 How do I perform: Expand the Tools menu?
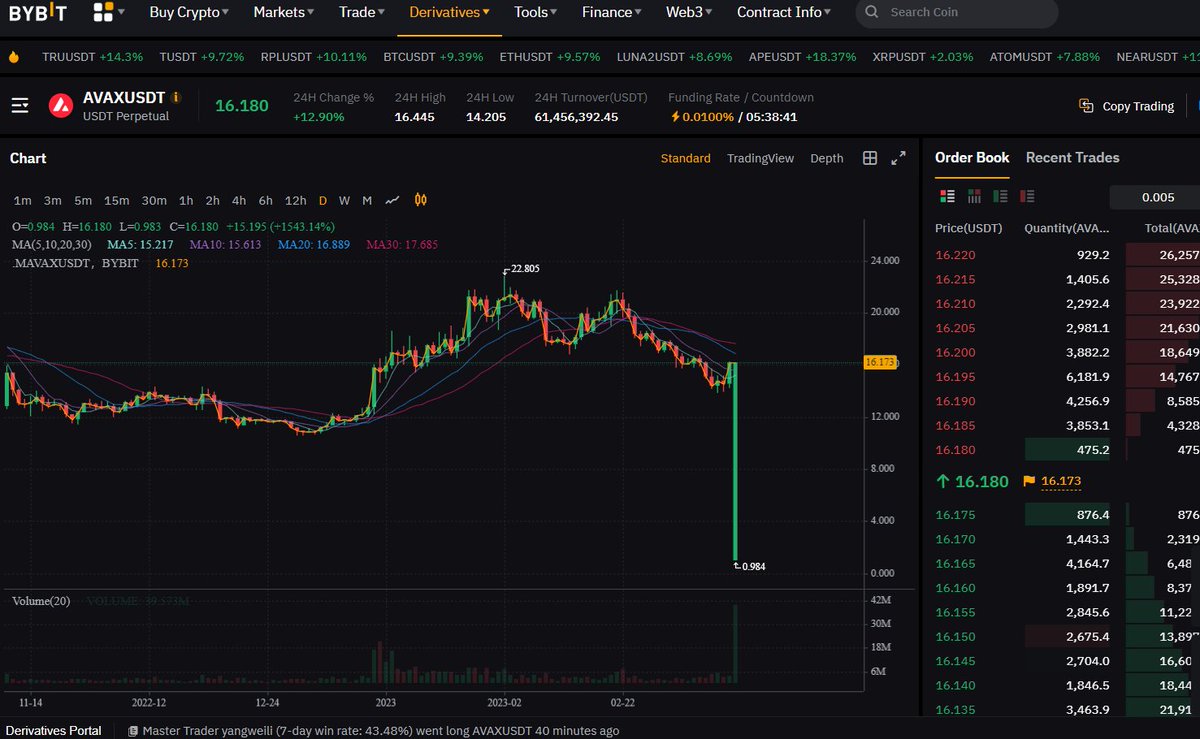[536, 12]
